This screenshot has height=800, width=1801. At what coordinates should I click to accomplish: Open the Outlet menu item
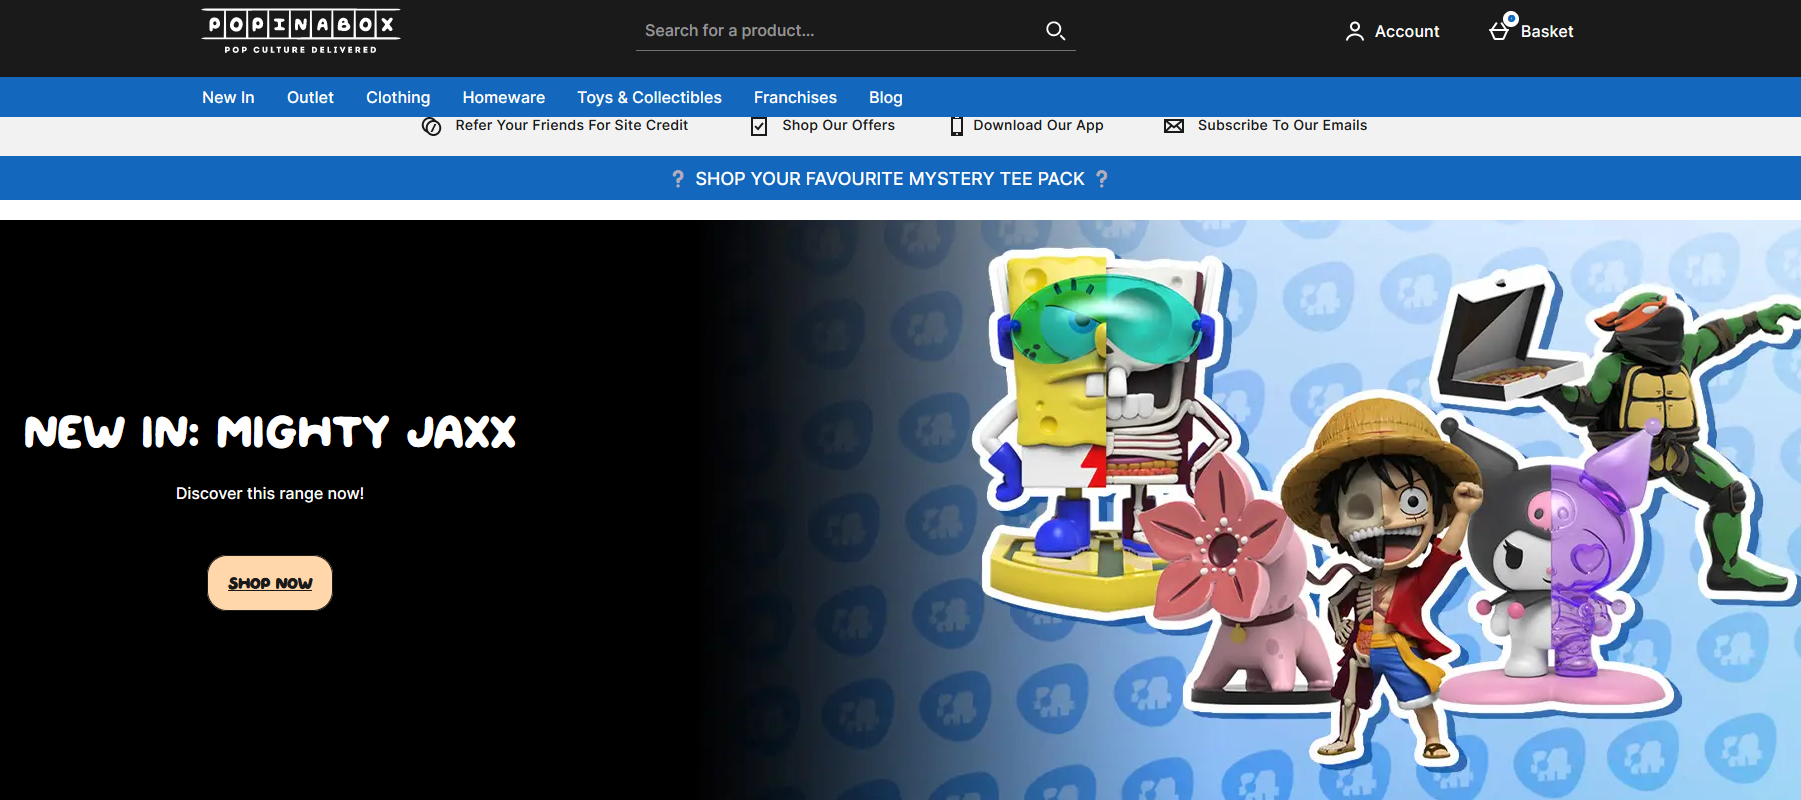coord(310,97)
